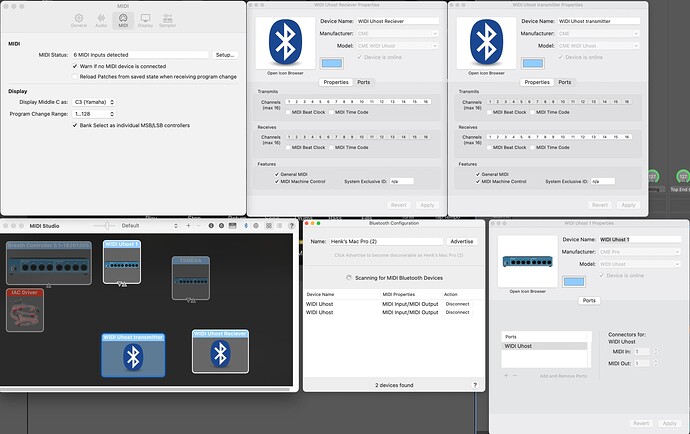Enable Transmits MIDI Beat Clock in Reciever Properties

click(x=288, y=112)
